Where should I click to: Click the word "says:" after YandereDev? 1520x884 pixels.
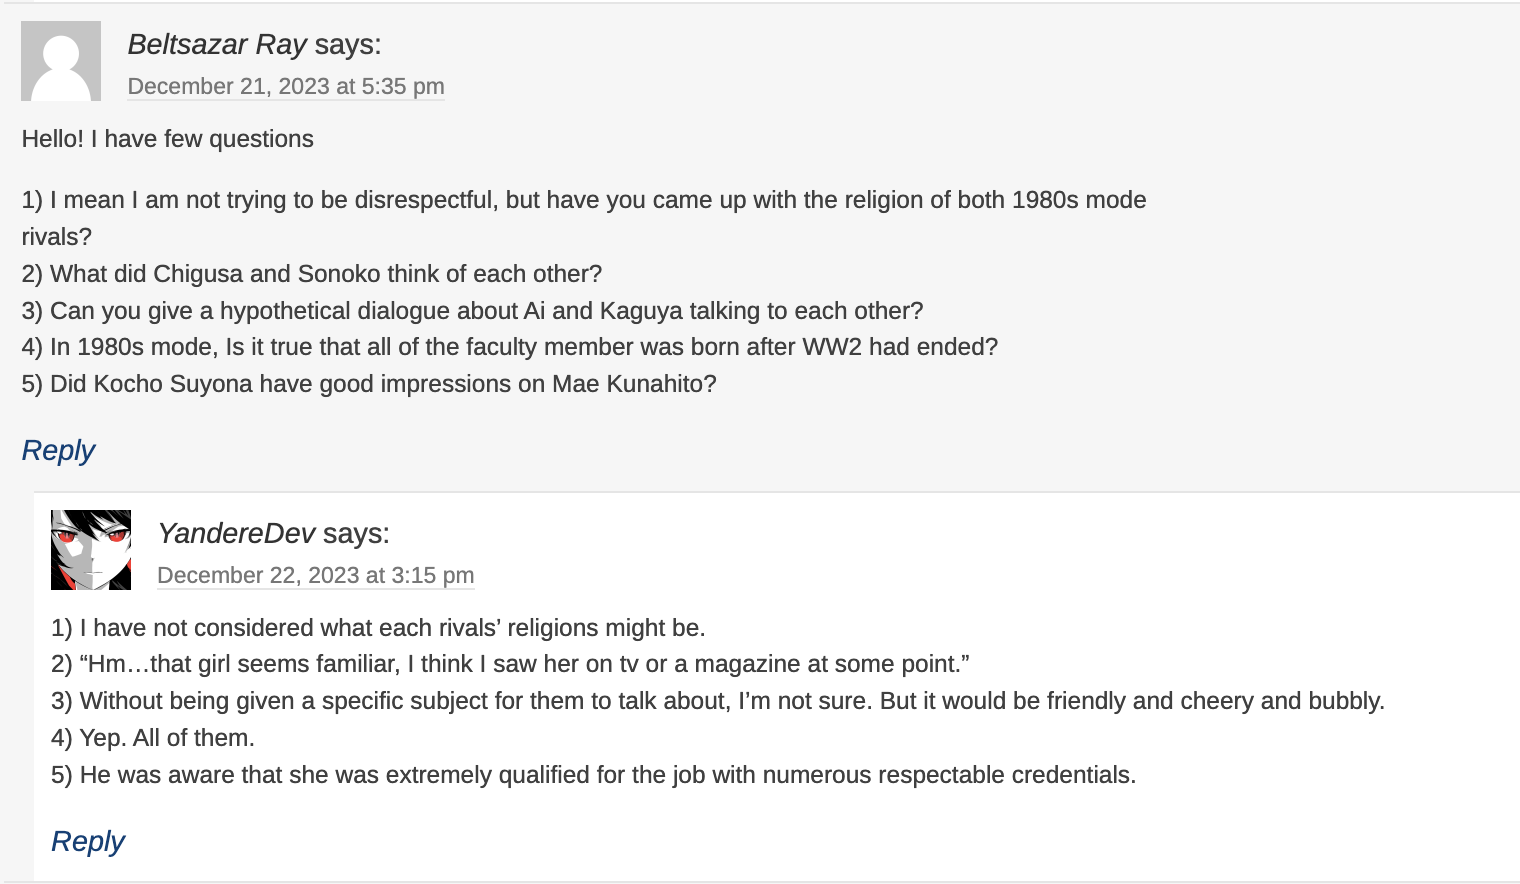356,534
